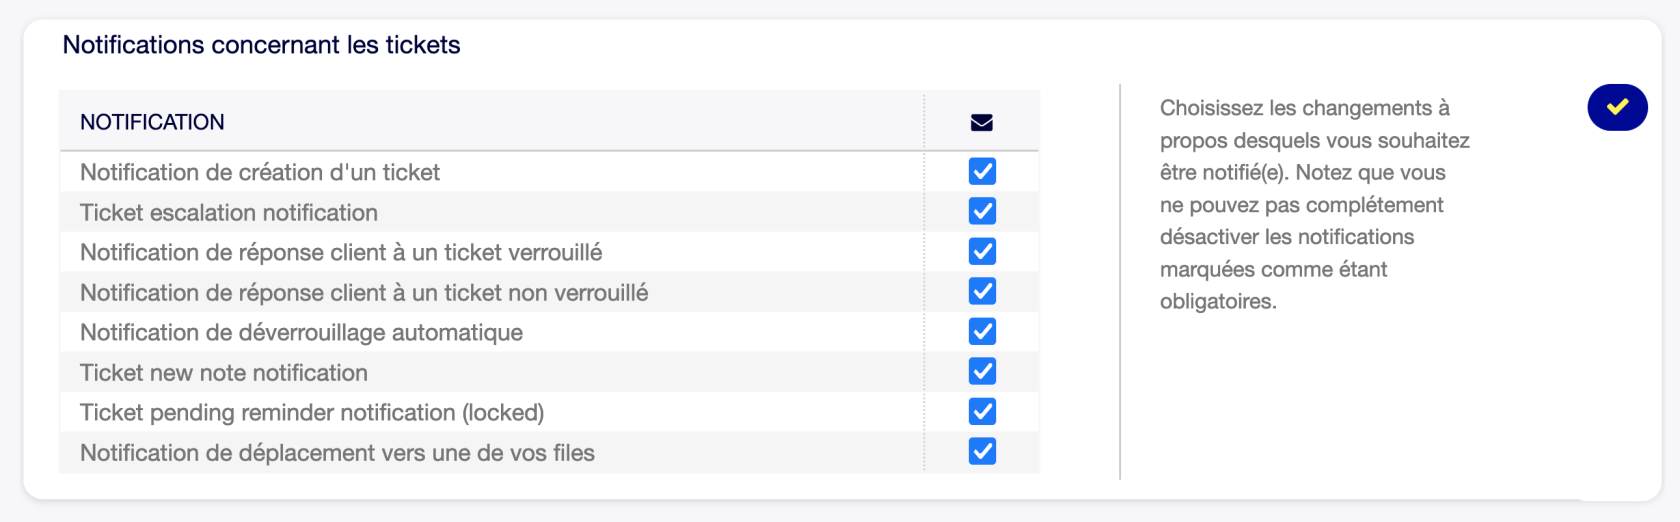Viewport: 1680px width, 522px height.
Task: Toggle Ticket pending reminder (locked) checkbox
Action: 982,412
